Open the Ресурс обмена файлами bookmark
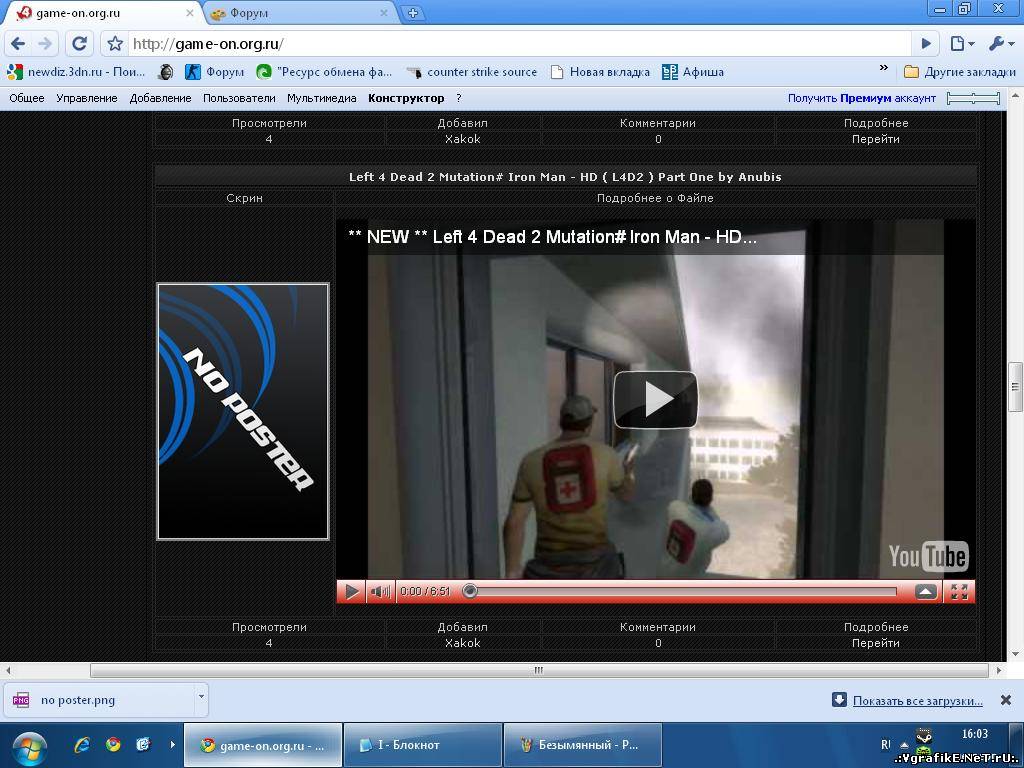1024x768 pixels. (324, 72)
